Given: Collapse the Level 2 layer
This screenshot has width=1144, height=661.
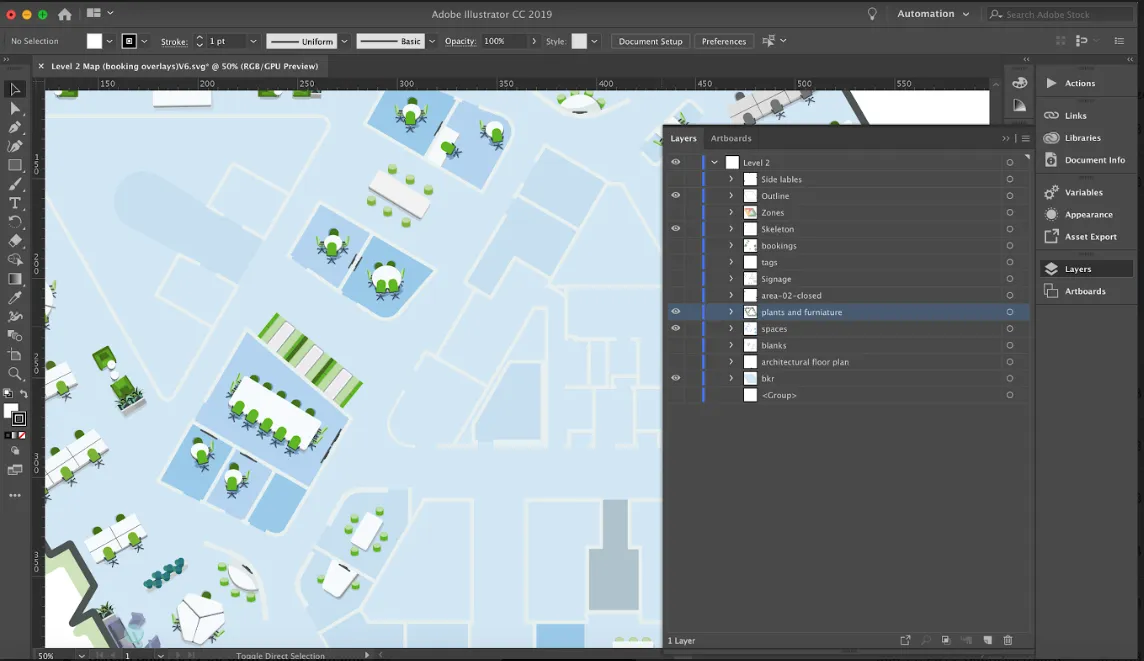Looking at the screenshot, I should point(714,162).
